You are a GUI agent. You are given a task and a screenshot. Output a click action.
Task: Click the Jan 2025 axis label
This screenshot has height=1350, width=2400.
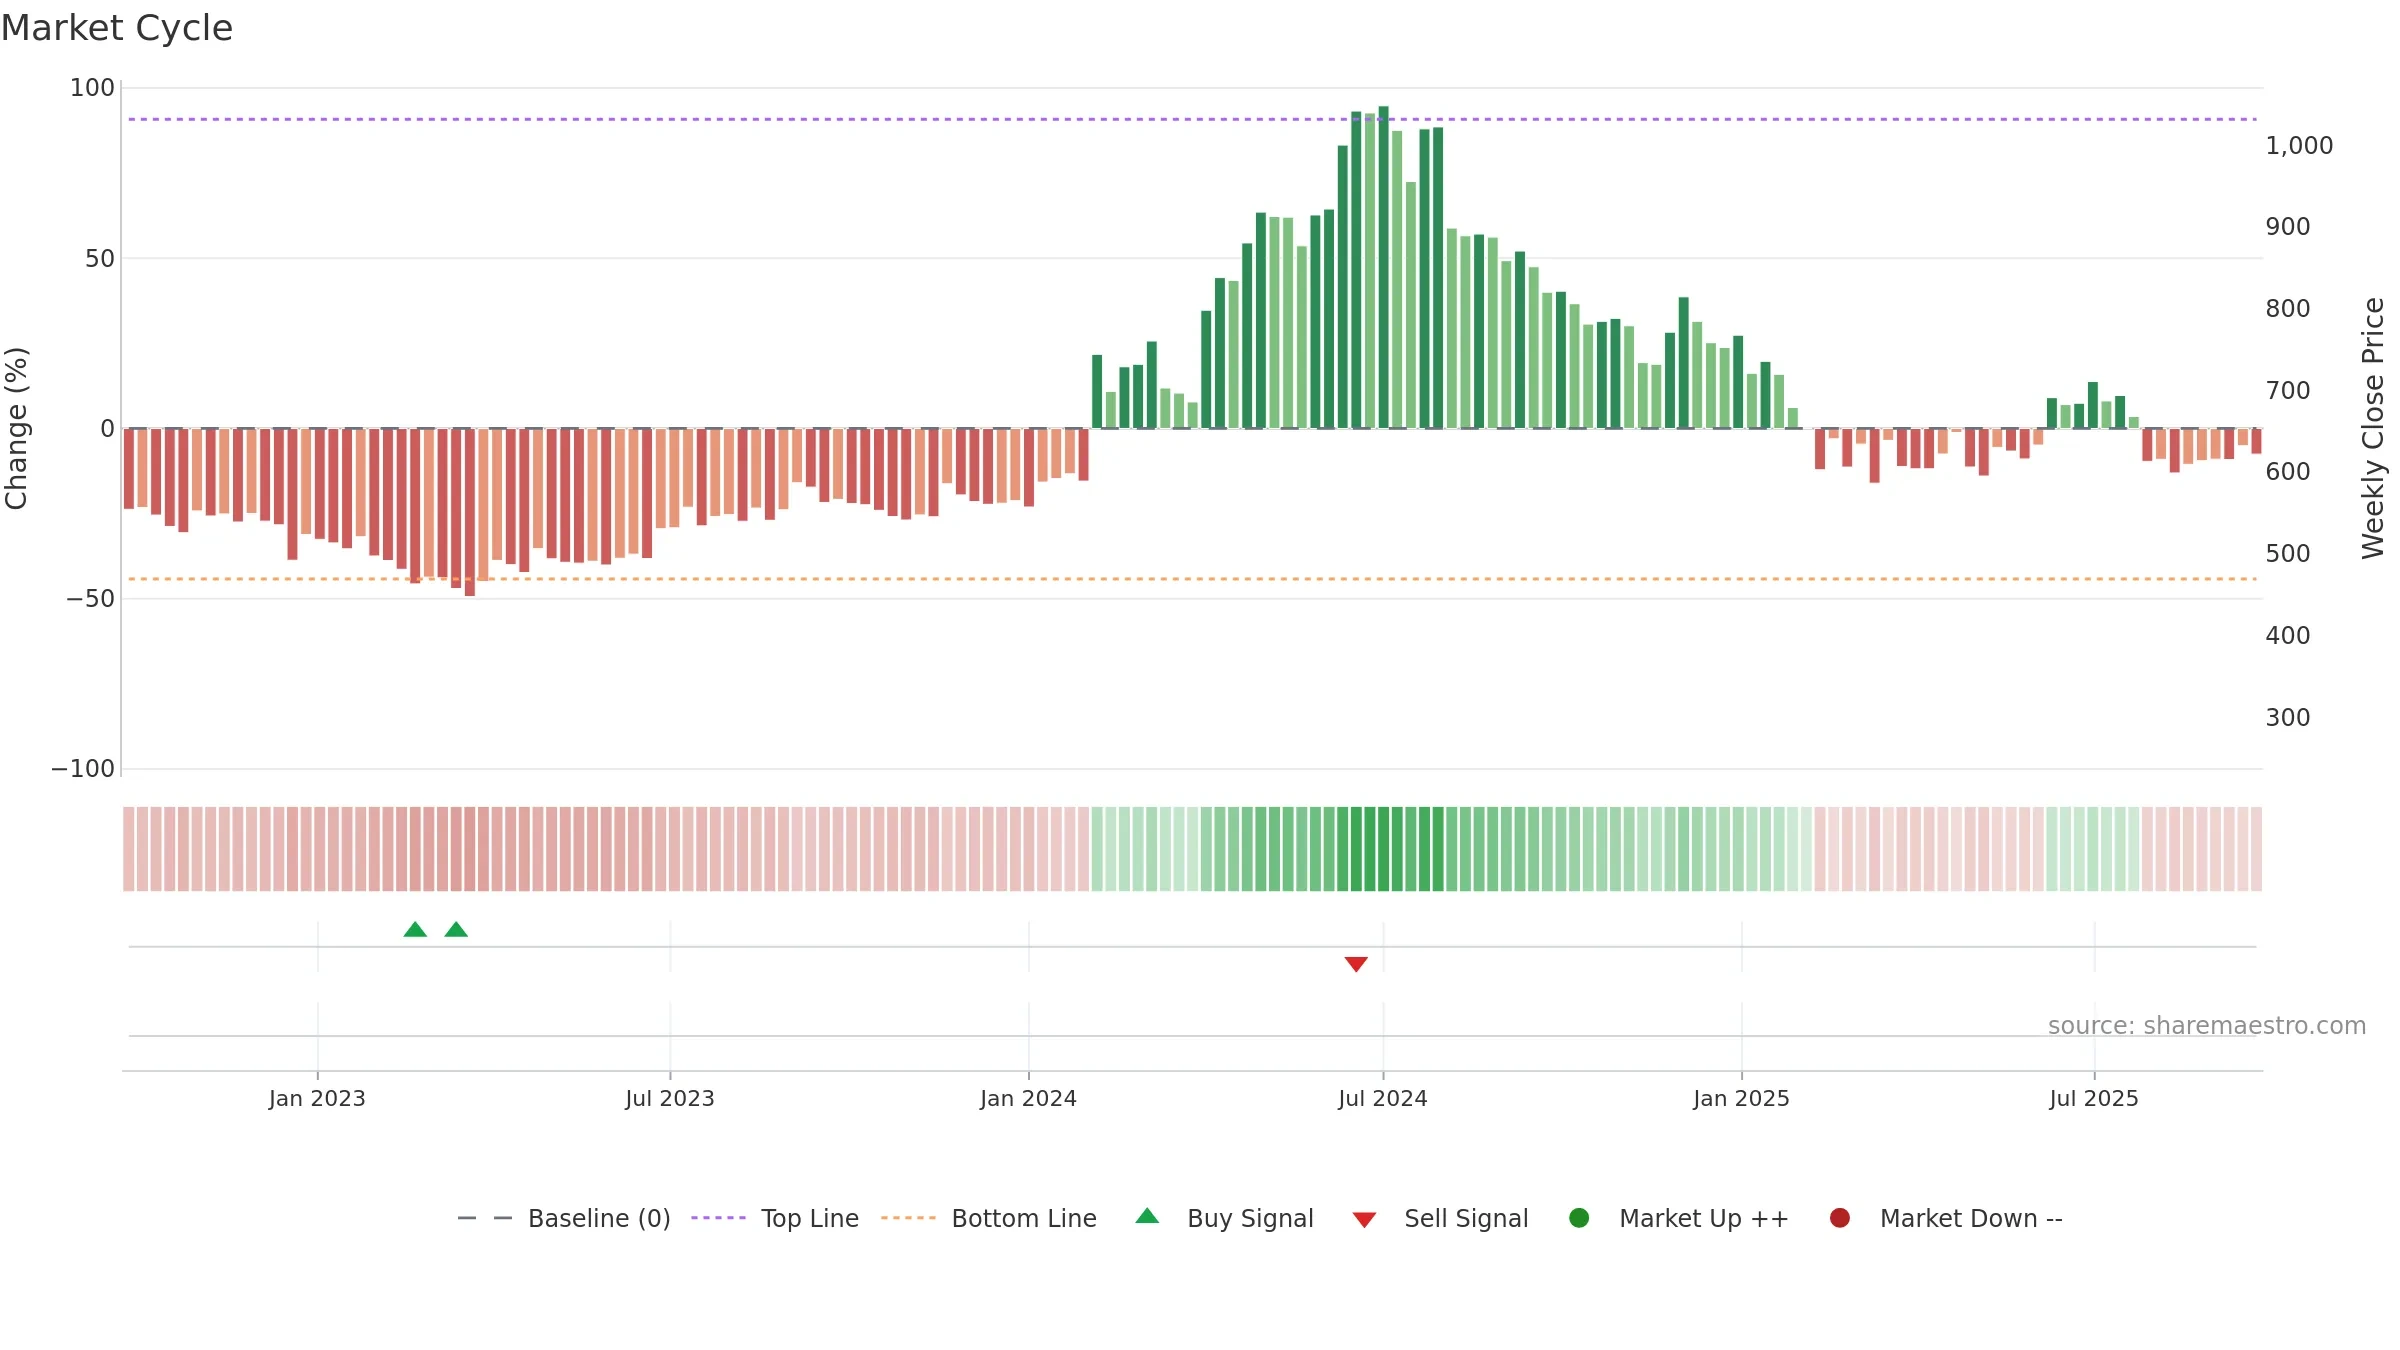(x=1741, y=1099)
